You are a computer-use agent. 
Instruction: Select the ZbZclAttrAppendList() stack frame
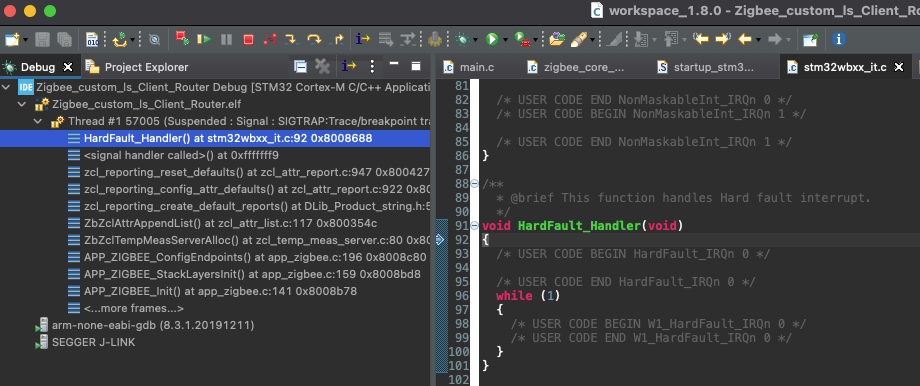[x=215, y=223]
